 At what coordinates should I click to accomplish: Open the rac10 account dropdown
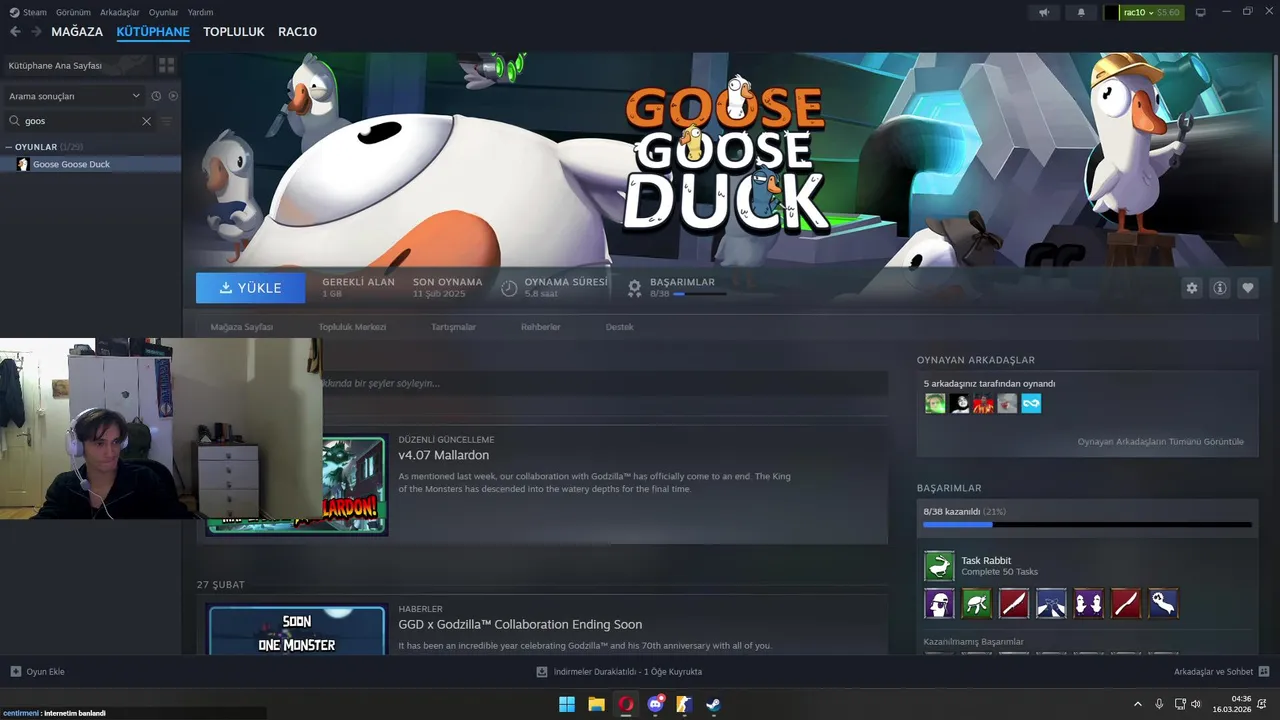1143,12
